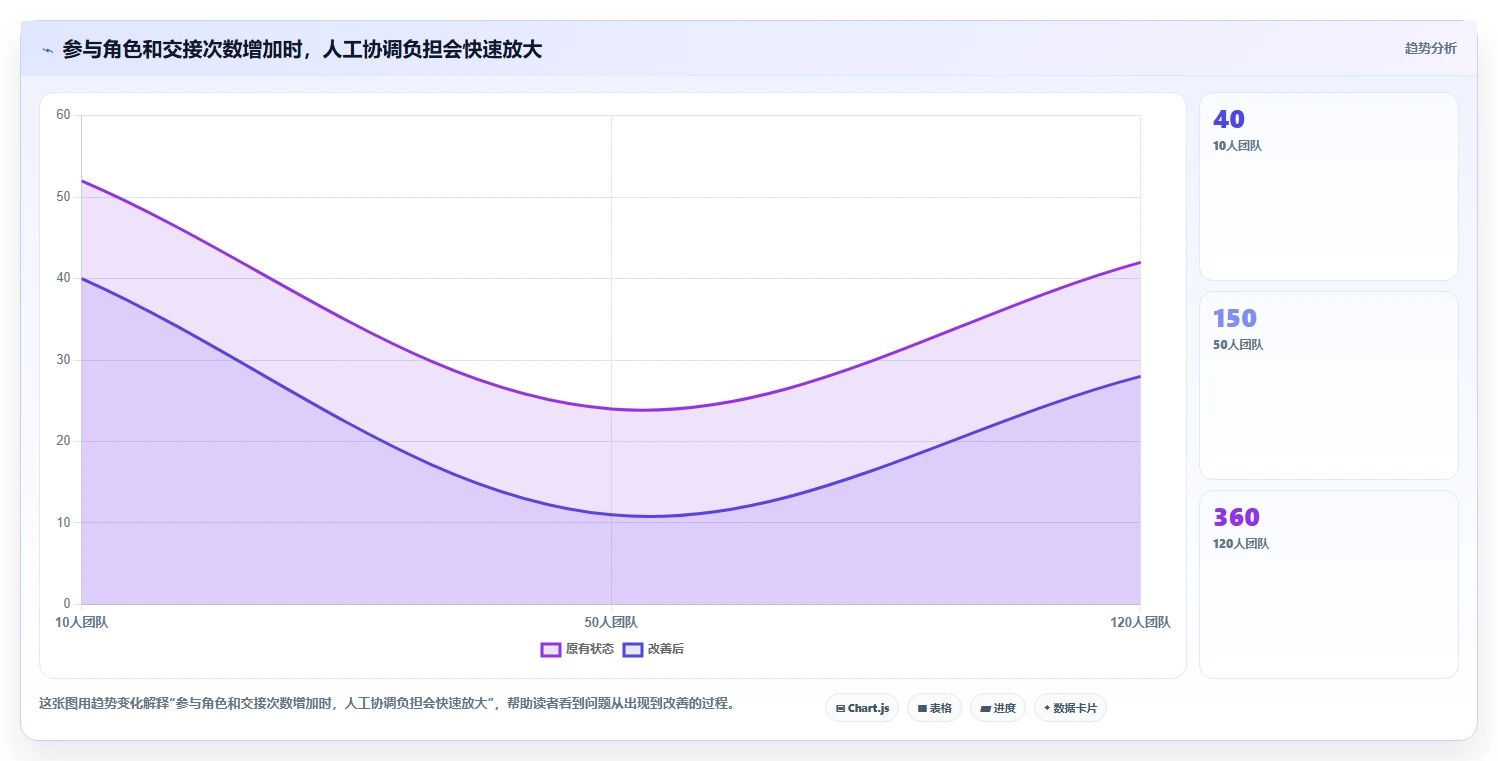Screen dimensions: 1498x761
Task: Open the 50人团队 data card
Action: (x=1329, y=386)
